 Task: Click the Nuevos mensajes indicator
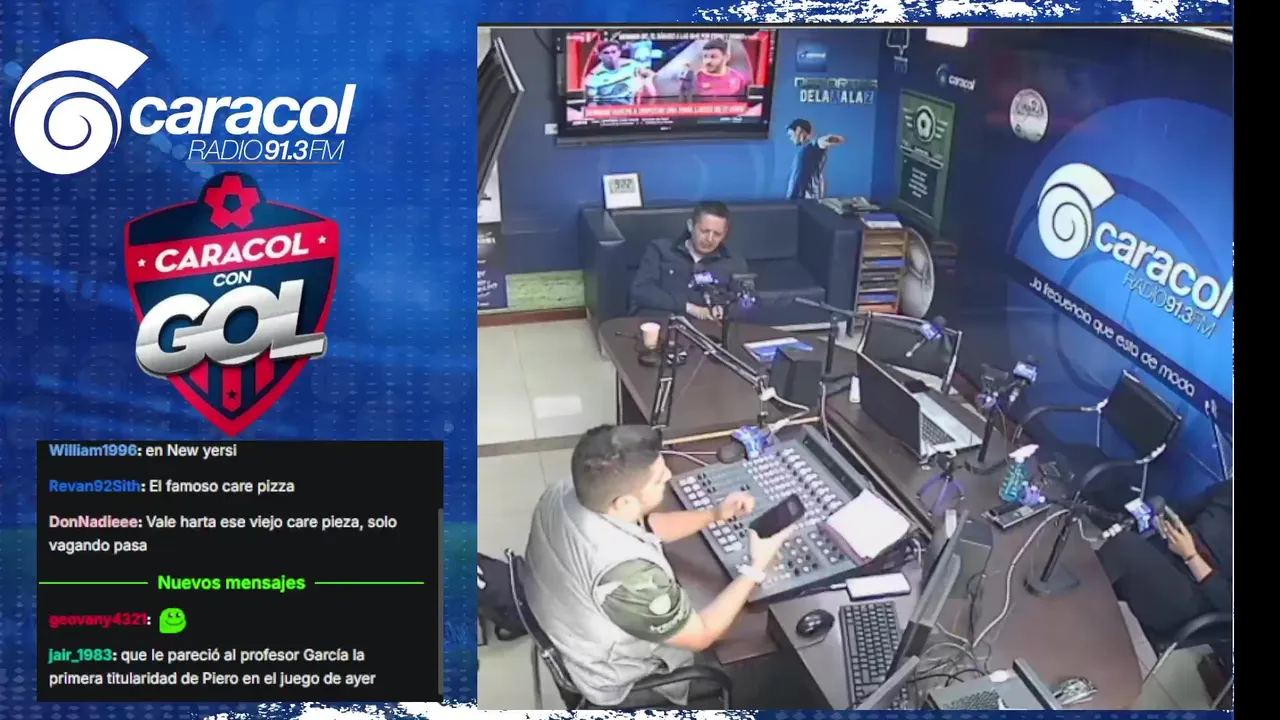click(x=231, y=582)
